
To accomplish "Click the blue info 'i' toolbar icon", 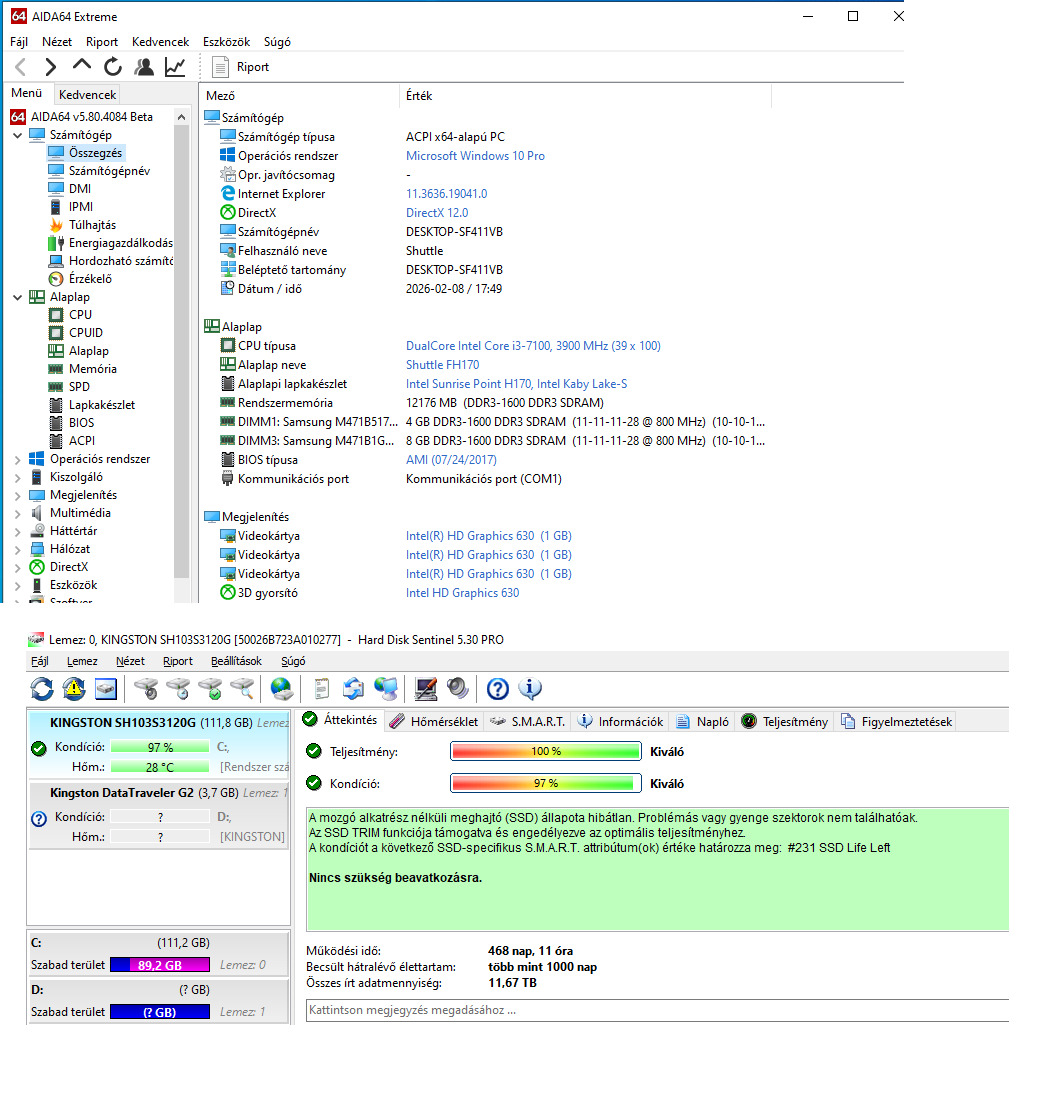I will [x=529, y=689].
